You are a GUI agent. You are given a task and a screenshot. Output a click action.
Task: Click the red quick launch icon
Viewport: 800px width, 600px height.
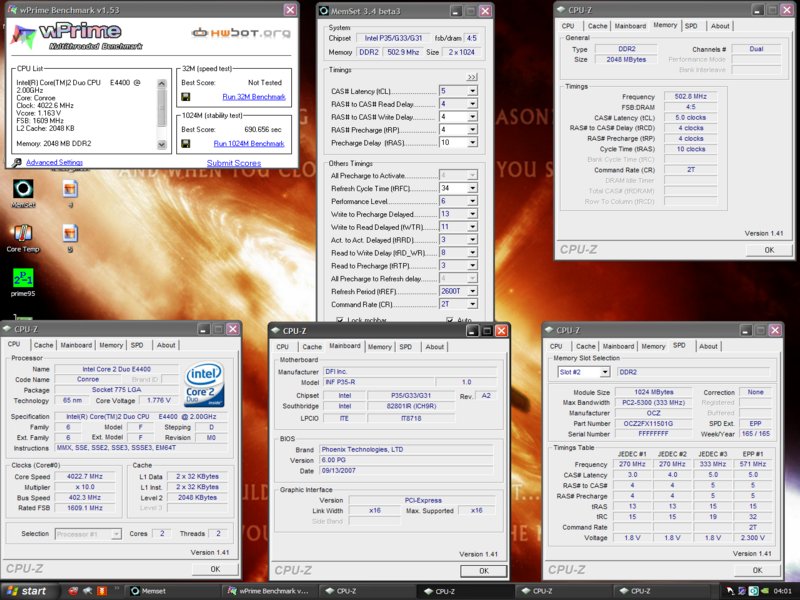coord(73,591)
